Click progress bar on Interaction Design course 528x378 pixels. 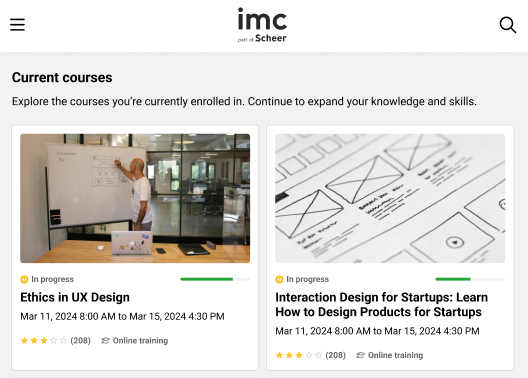tap(470, 279)
